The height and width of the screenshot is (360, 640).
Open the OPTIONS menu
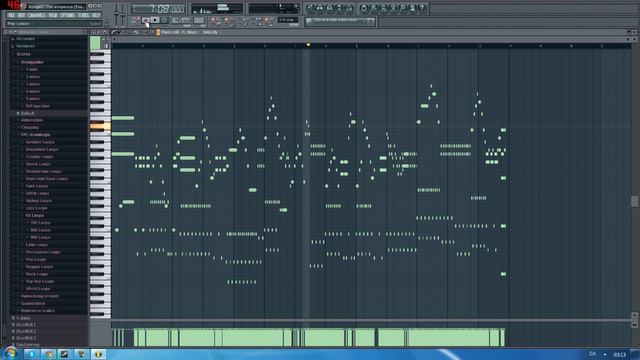pos(67,15)
